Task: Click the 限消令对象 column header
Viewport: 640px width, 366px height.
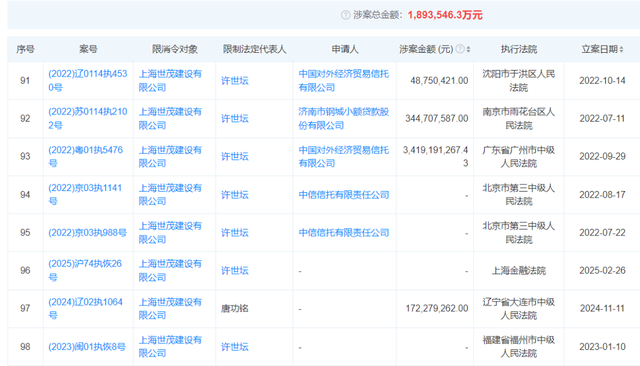Action: pos(175,49)
